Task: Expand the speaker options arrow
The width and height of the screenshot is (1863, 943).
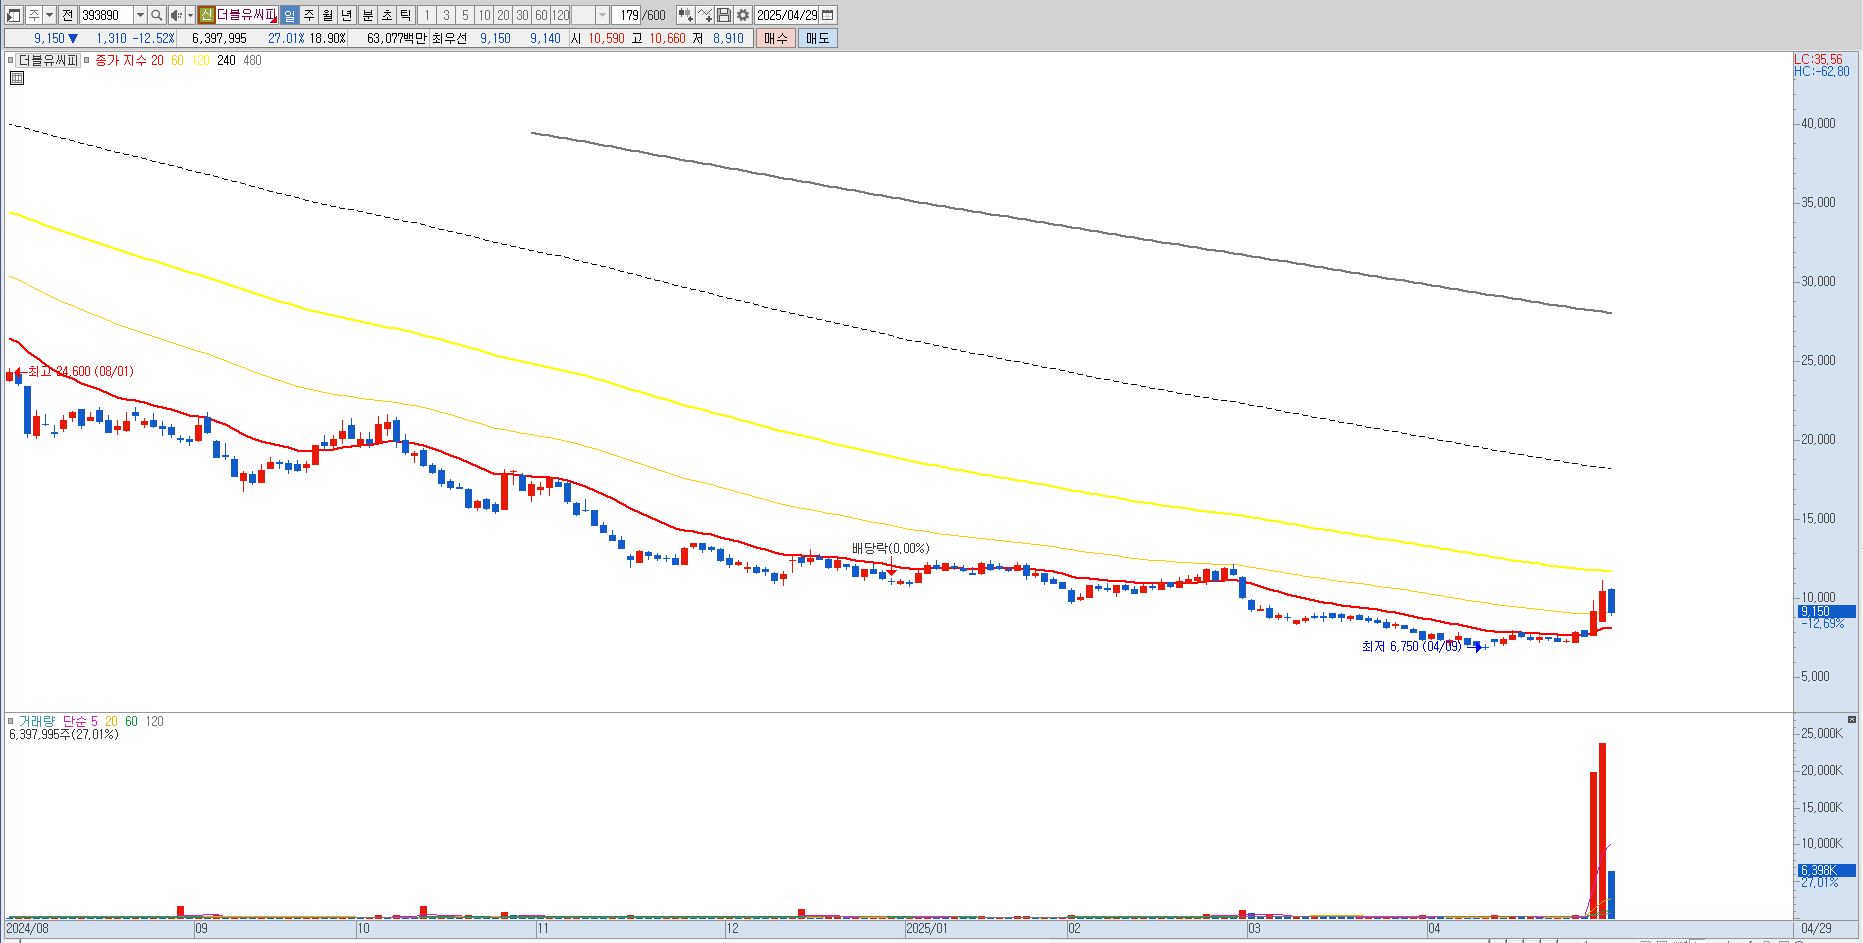Action: [x=190, y=15]
